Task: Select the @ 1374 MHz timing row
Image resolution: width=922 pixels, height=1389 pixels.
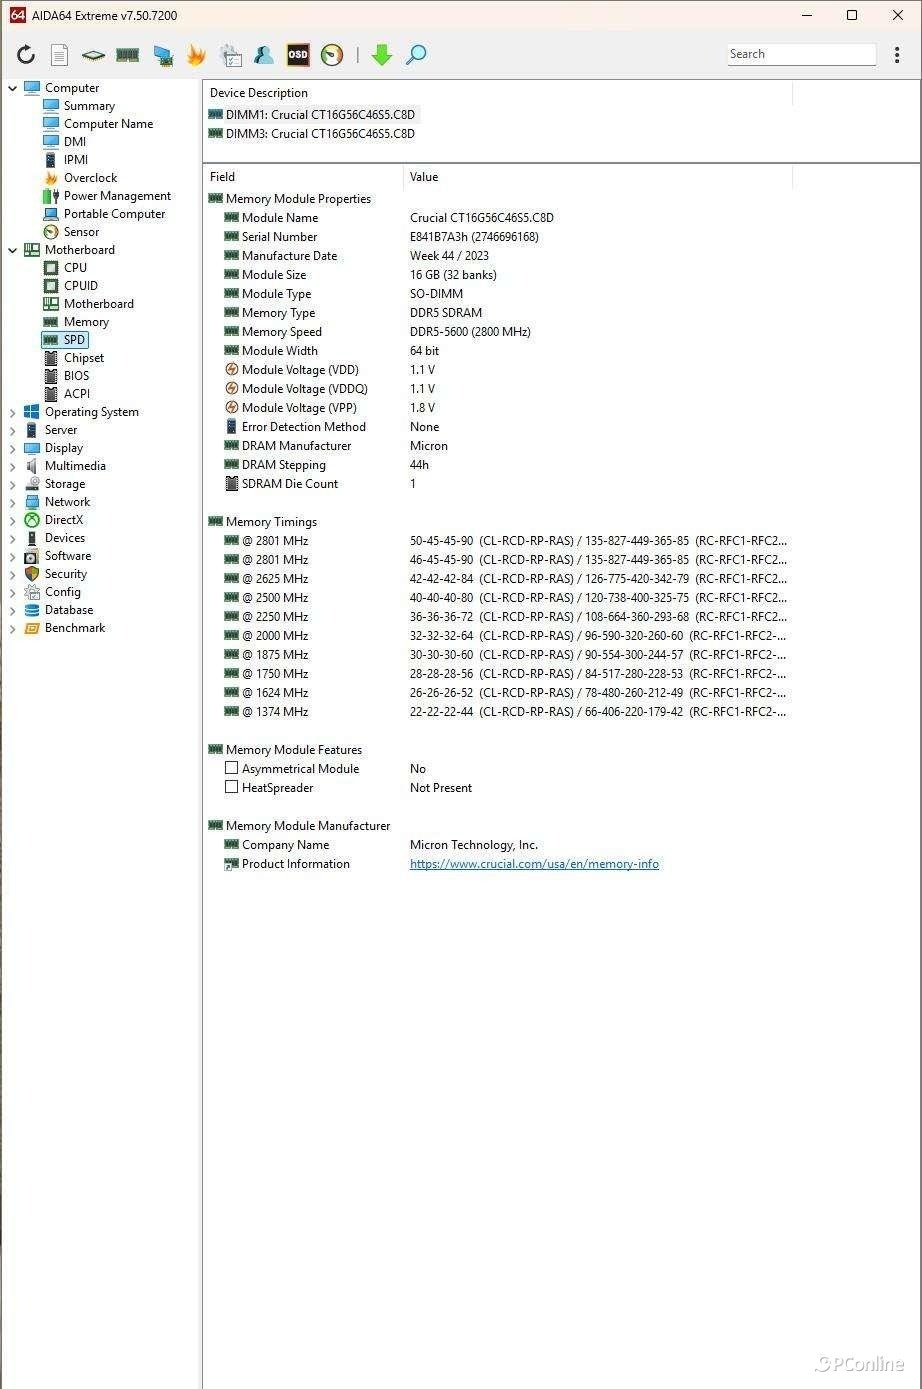Action: pyautogui.click(x=498, y=712)
